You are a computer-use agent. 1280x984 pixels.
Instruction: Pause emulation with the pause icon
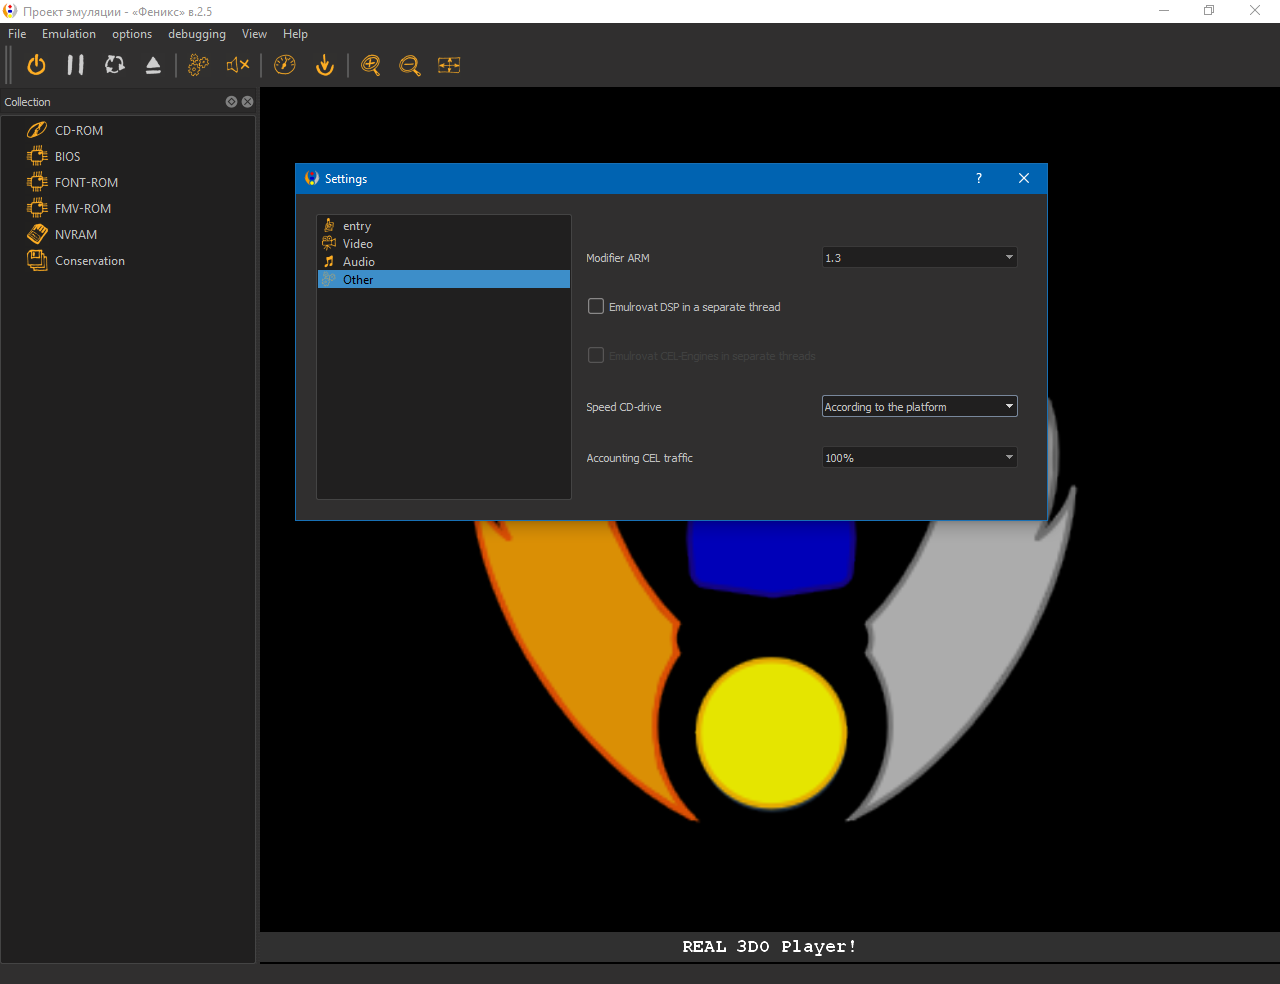click(x=75, y=65)
